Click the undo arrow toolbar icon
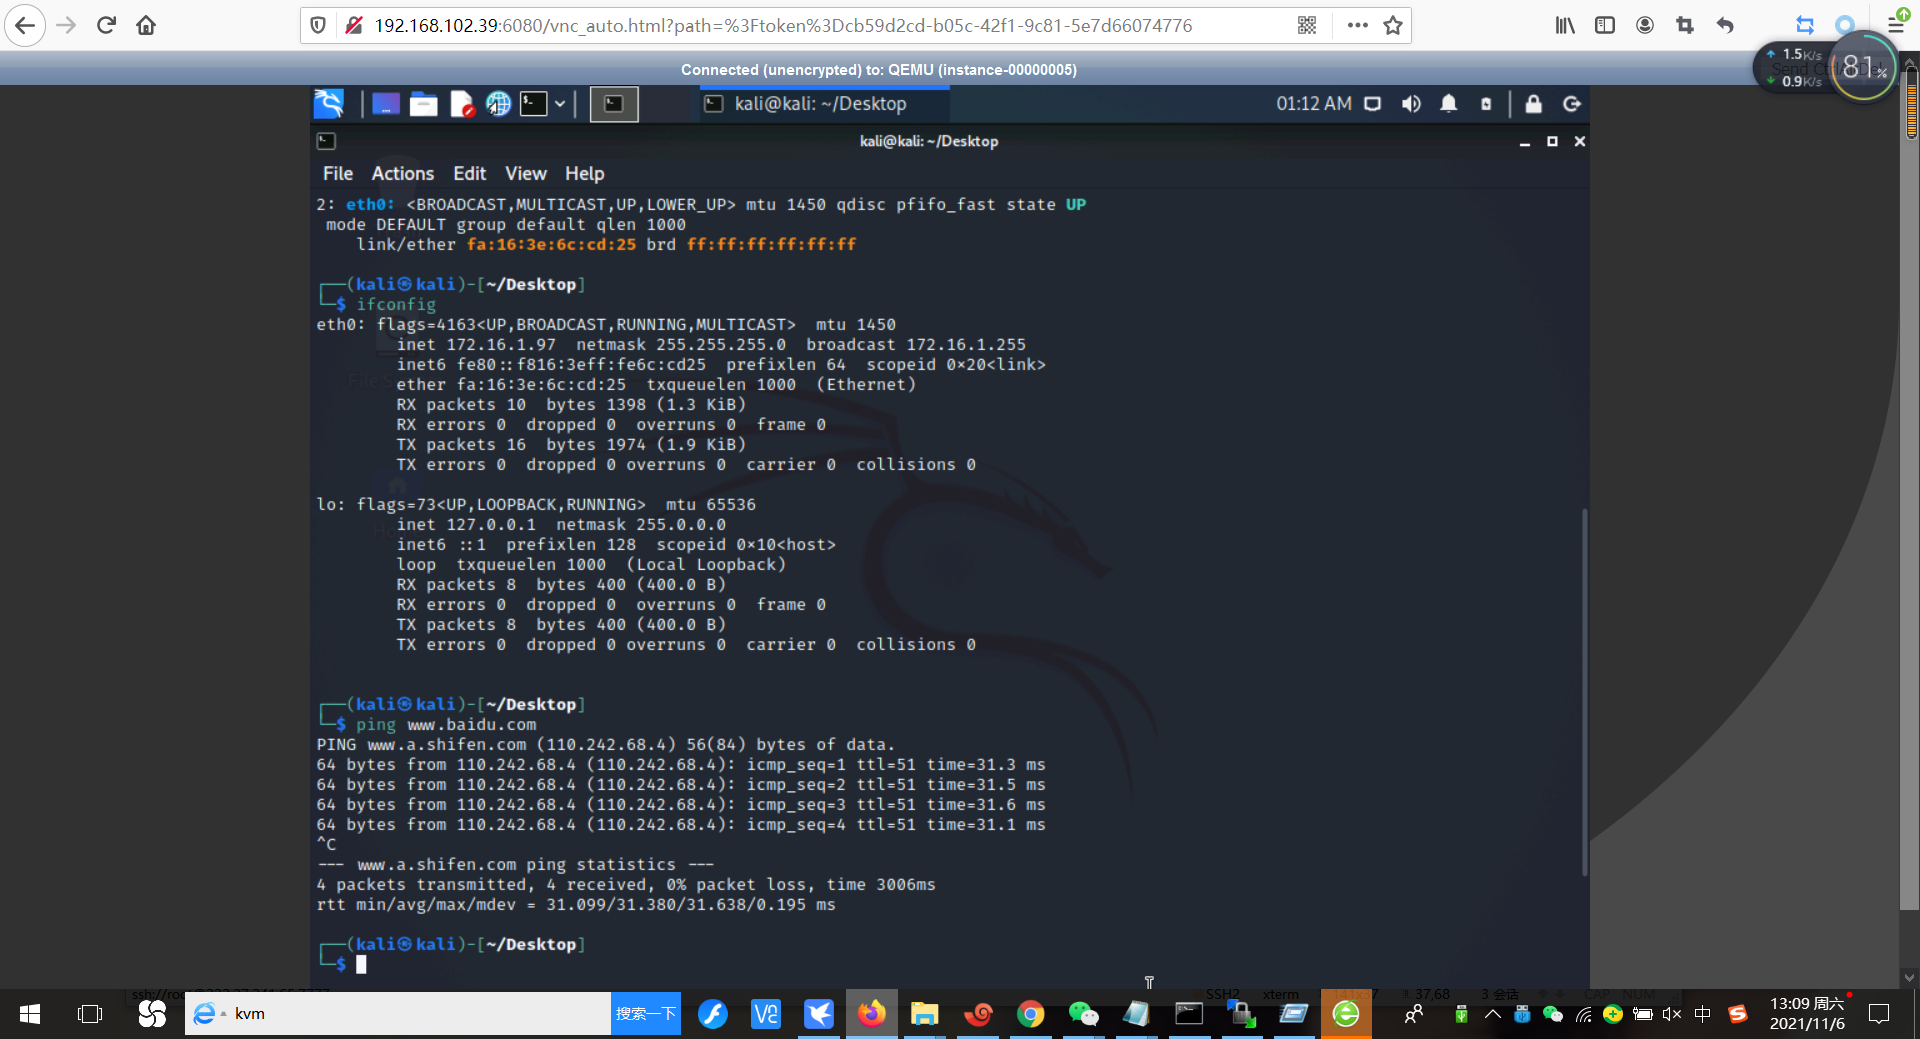 point(1725,25)
